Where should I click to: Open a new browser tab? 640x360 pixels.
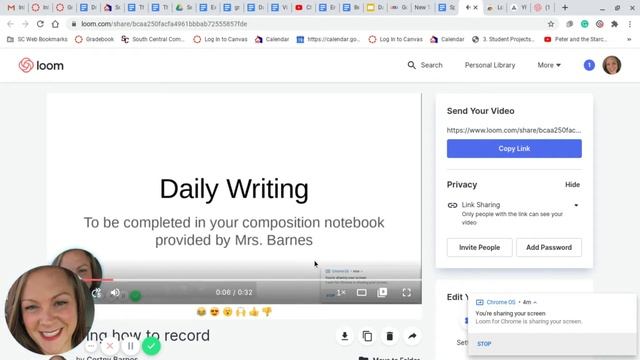click(x=564, y=7)
